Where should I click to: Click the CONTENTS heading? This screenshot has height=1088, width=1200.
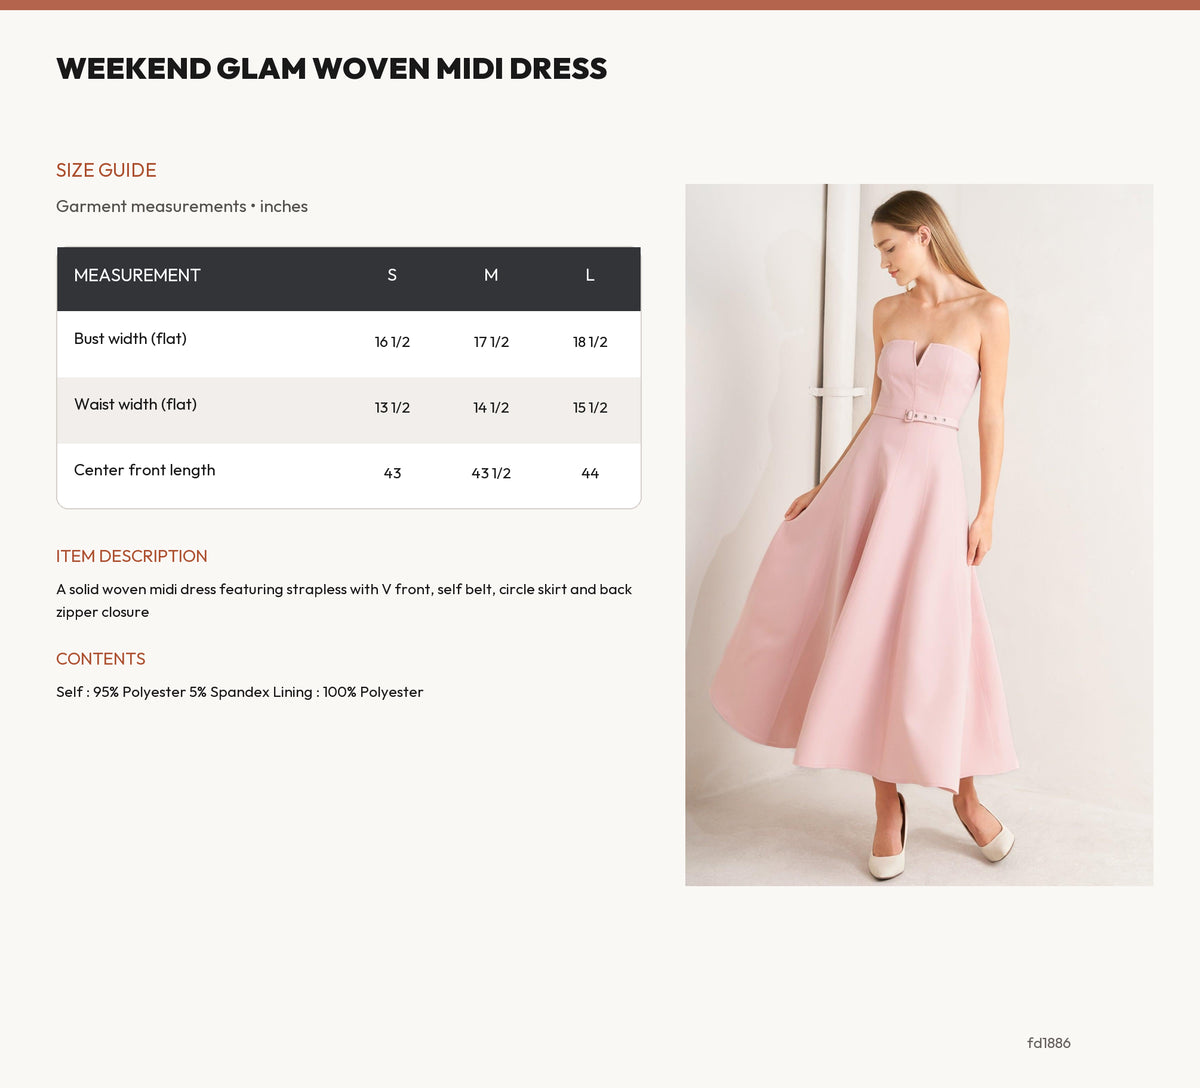click(x=101, y=659)
